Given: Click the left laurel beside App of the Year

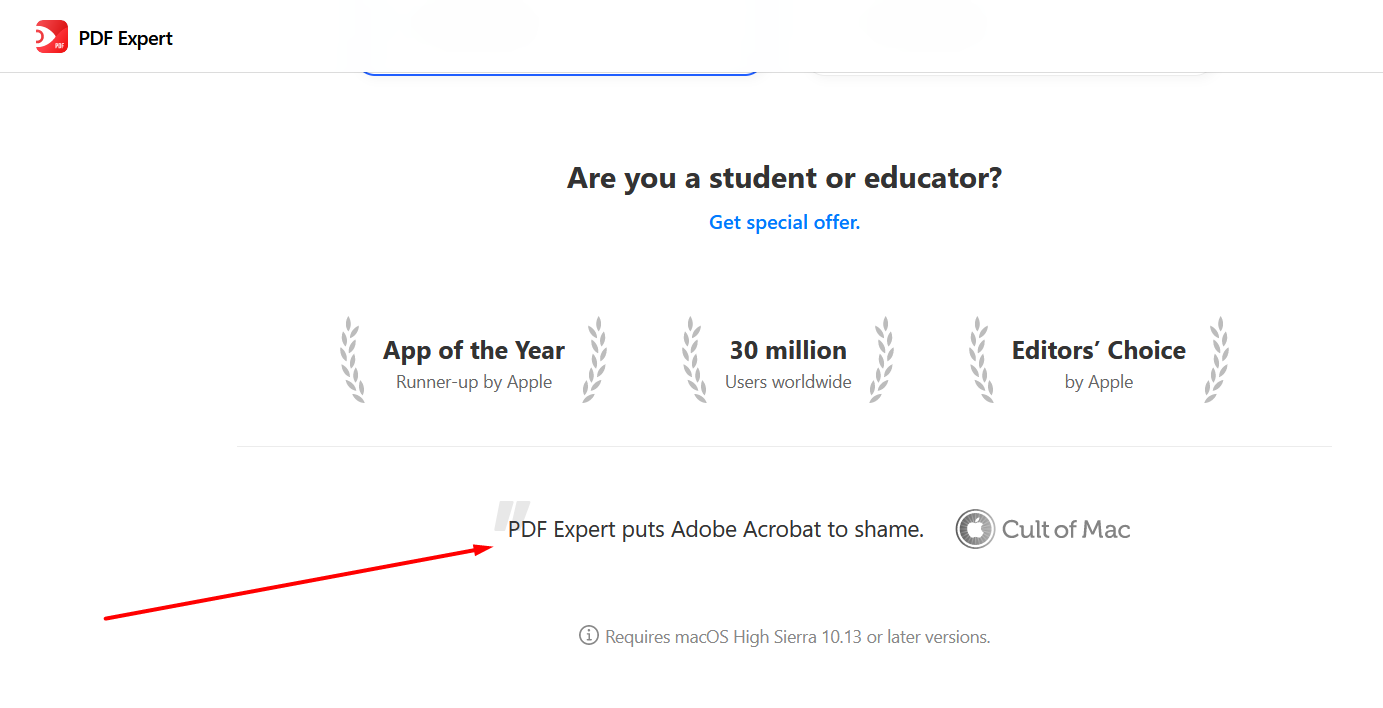Looking at the screenshot, I should click(352, 360).
